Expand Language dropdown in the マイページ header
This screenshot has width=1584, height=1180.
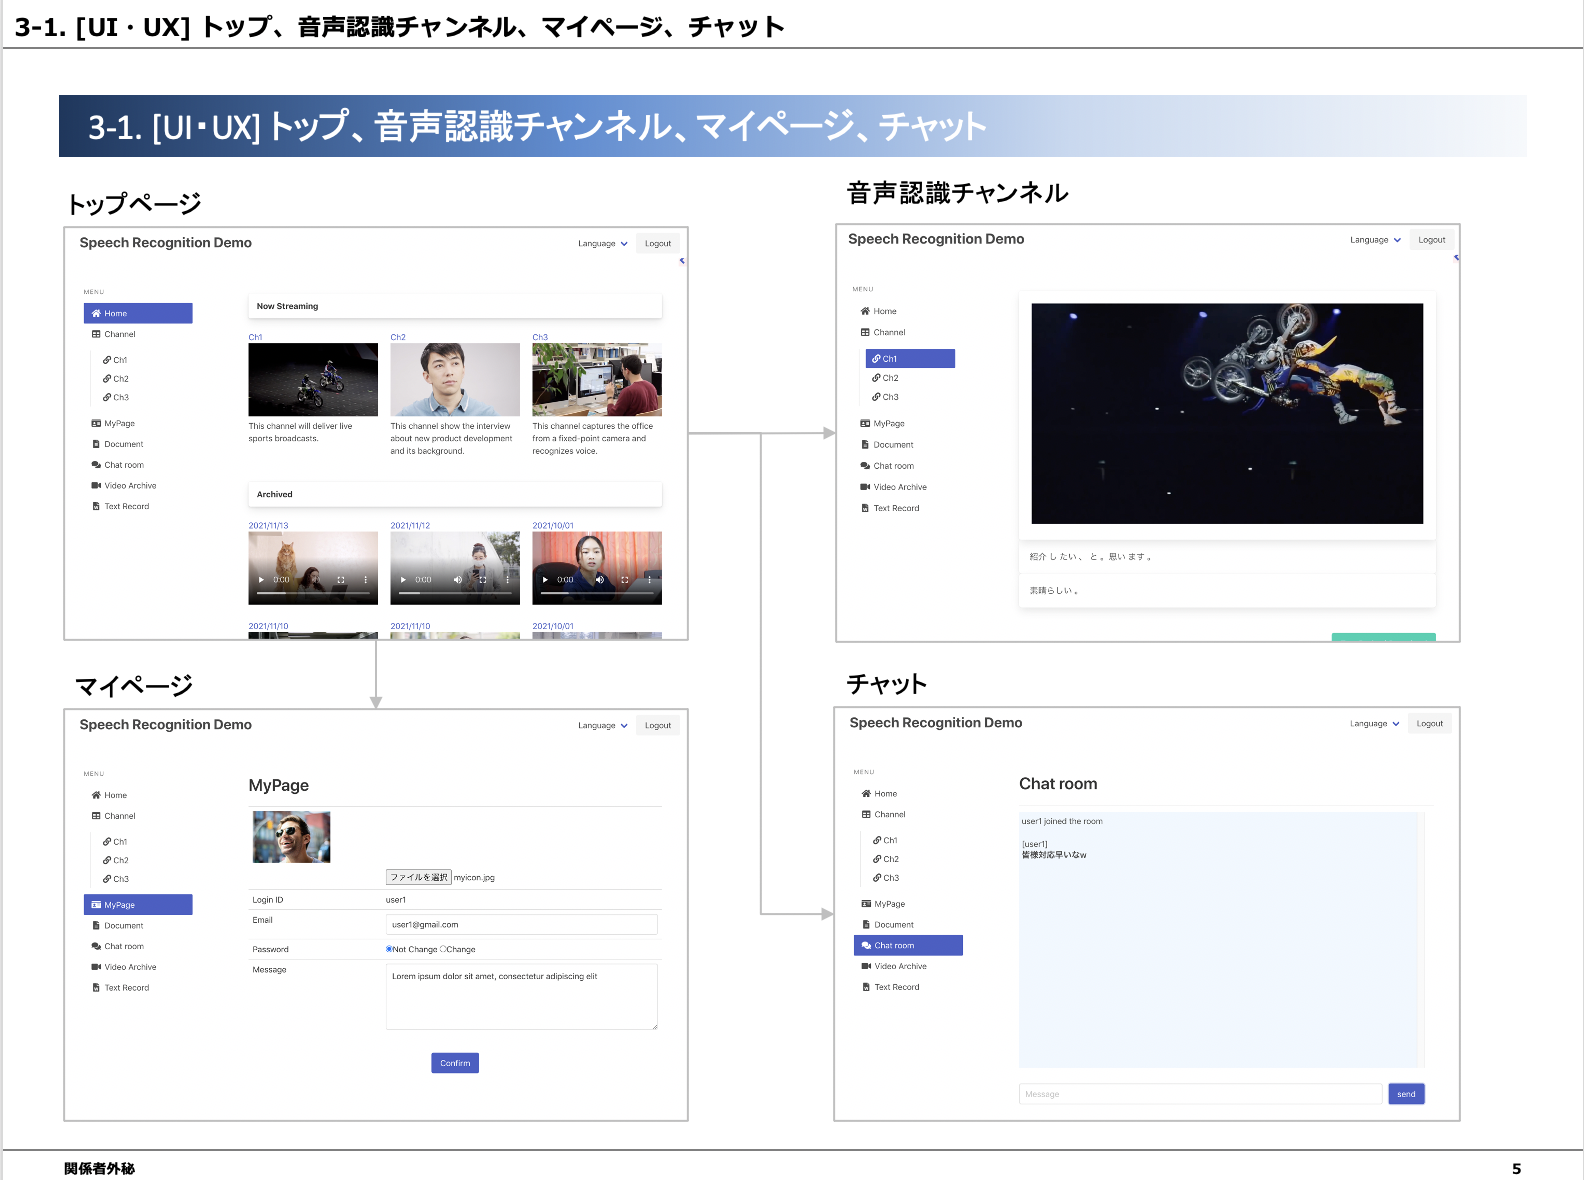[603, 726]
